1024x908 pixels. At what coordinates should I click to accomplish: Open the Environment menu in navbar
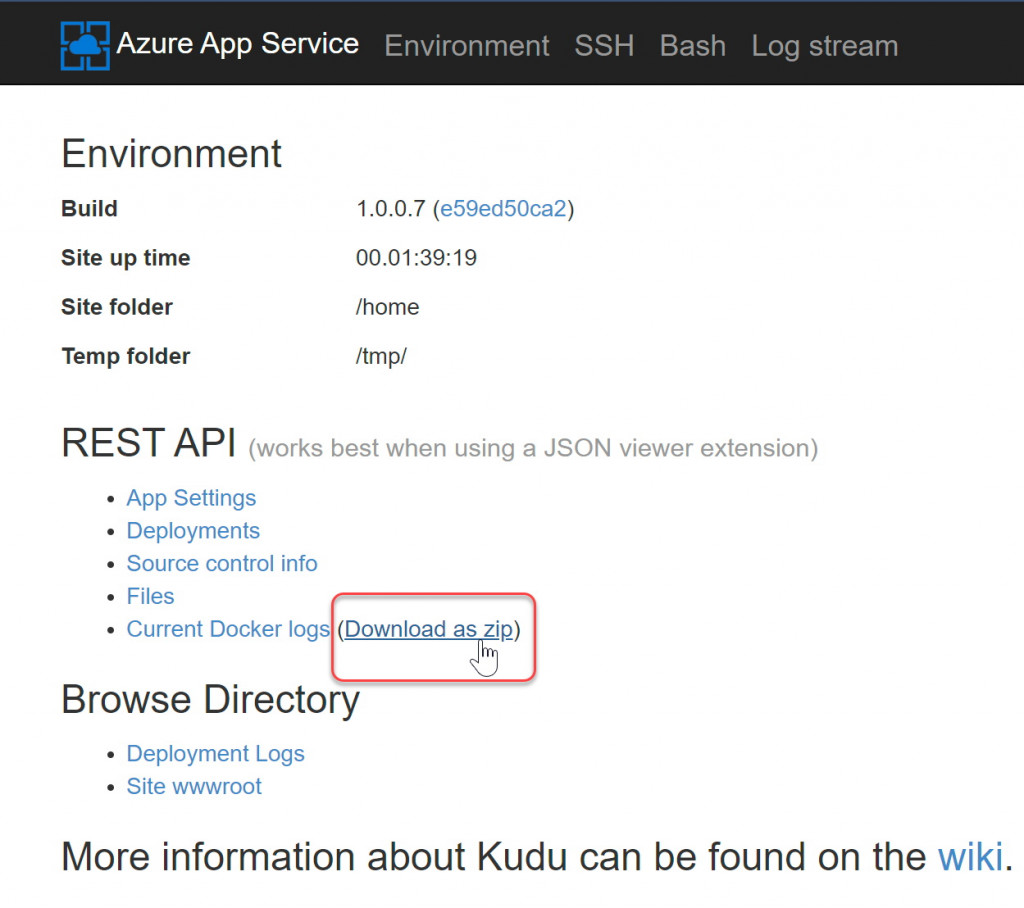[466, 46]
